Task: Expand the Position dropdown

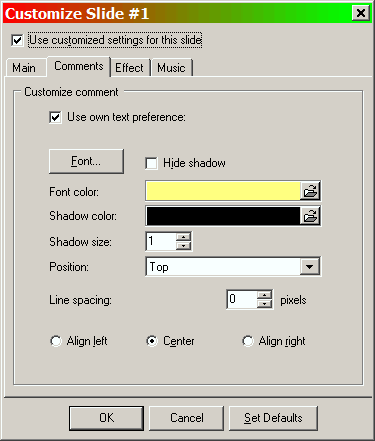Action: [x=310, y=267]
